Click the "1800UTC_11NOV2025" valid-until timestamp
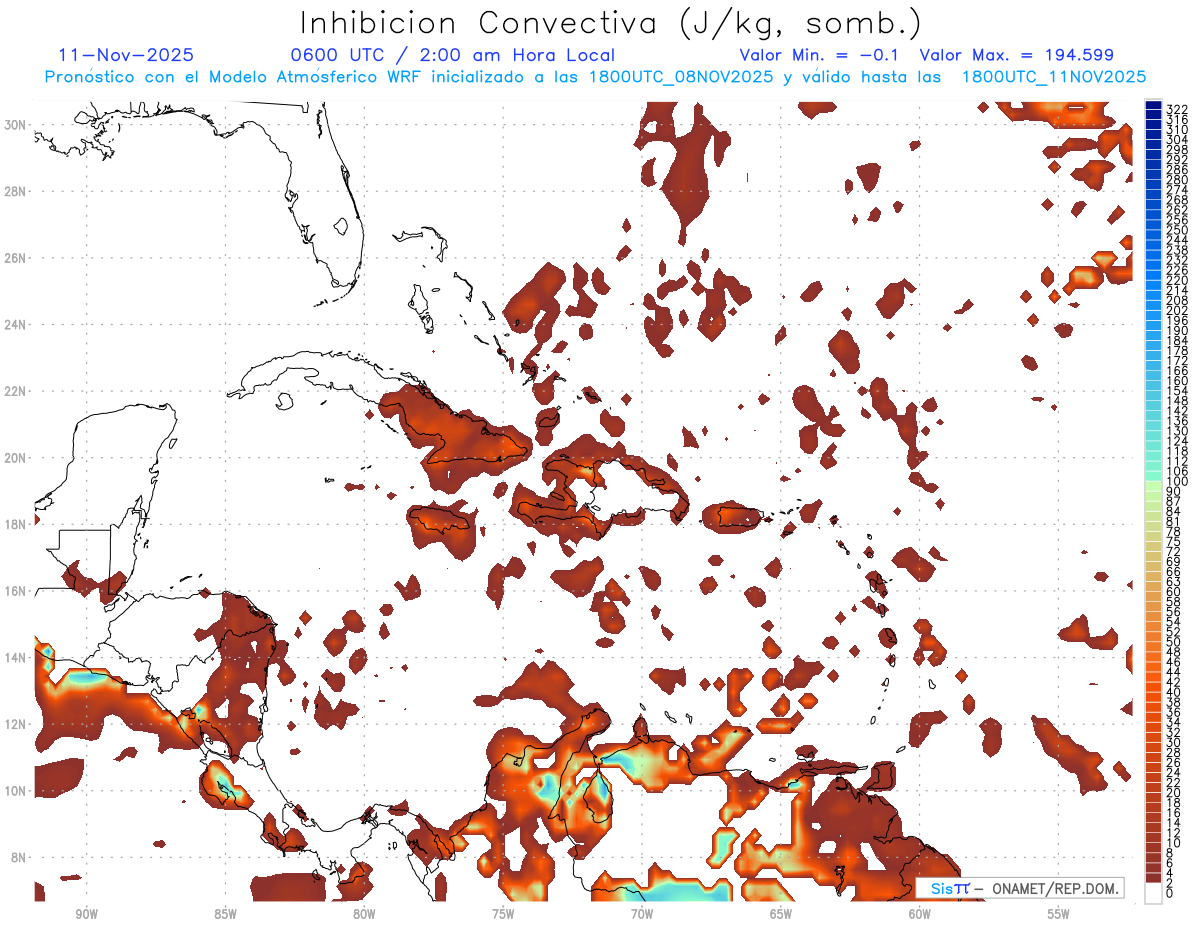The height and width of the screenshot is (927, 1200). (1054, 77)
